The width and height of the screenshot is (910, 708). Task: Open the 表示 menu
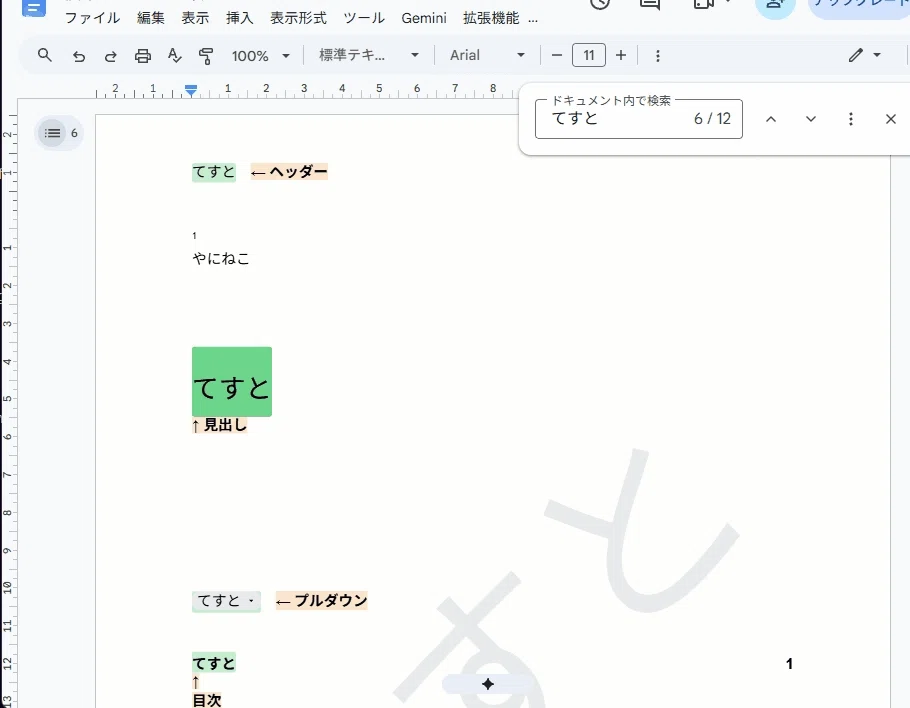click(195, 18)
